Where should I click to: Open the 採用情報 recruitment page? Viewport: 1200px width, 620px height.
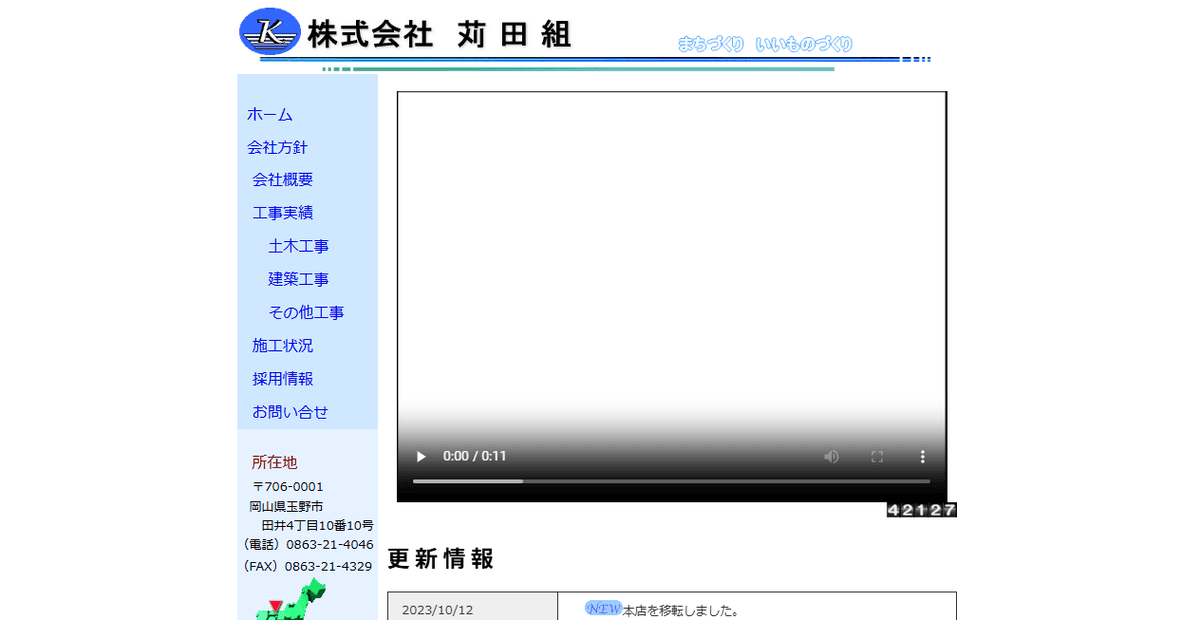click(282, 378)
